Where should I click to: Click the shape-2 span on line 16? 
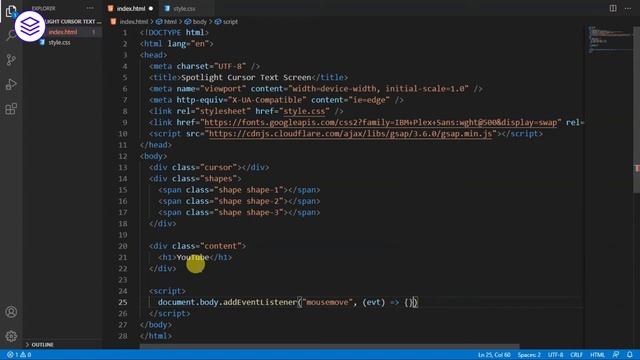pos(239,201)
